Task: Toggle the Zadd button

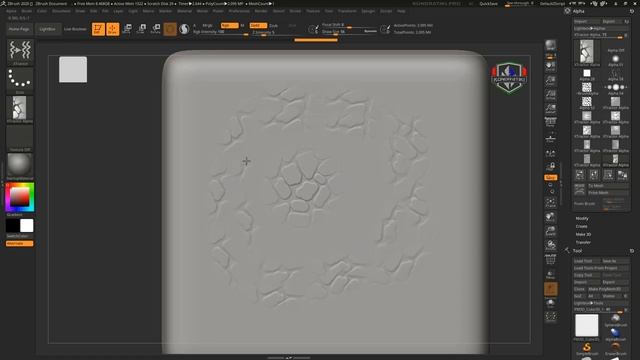Action: [258, 25]
